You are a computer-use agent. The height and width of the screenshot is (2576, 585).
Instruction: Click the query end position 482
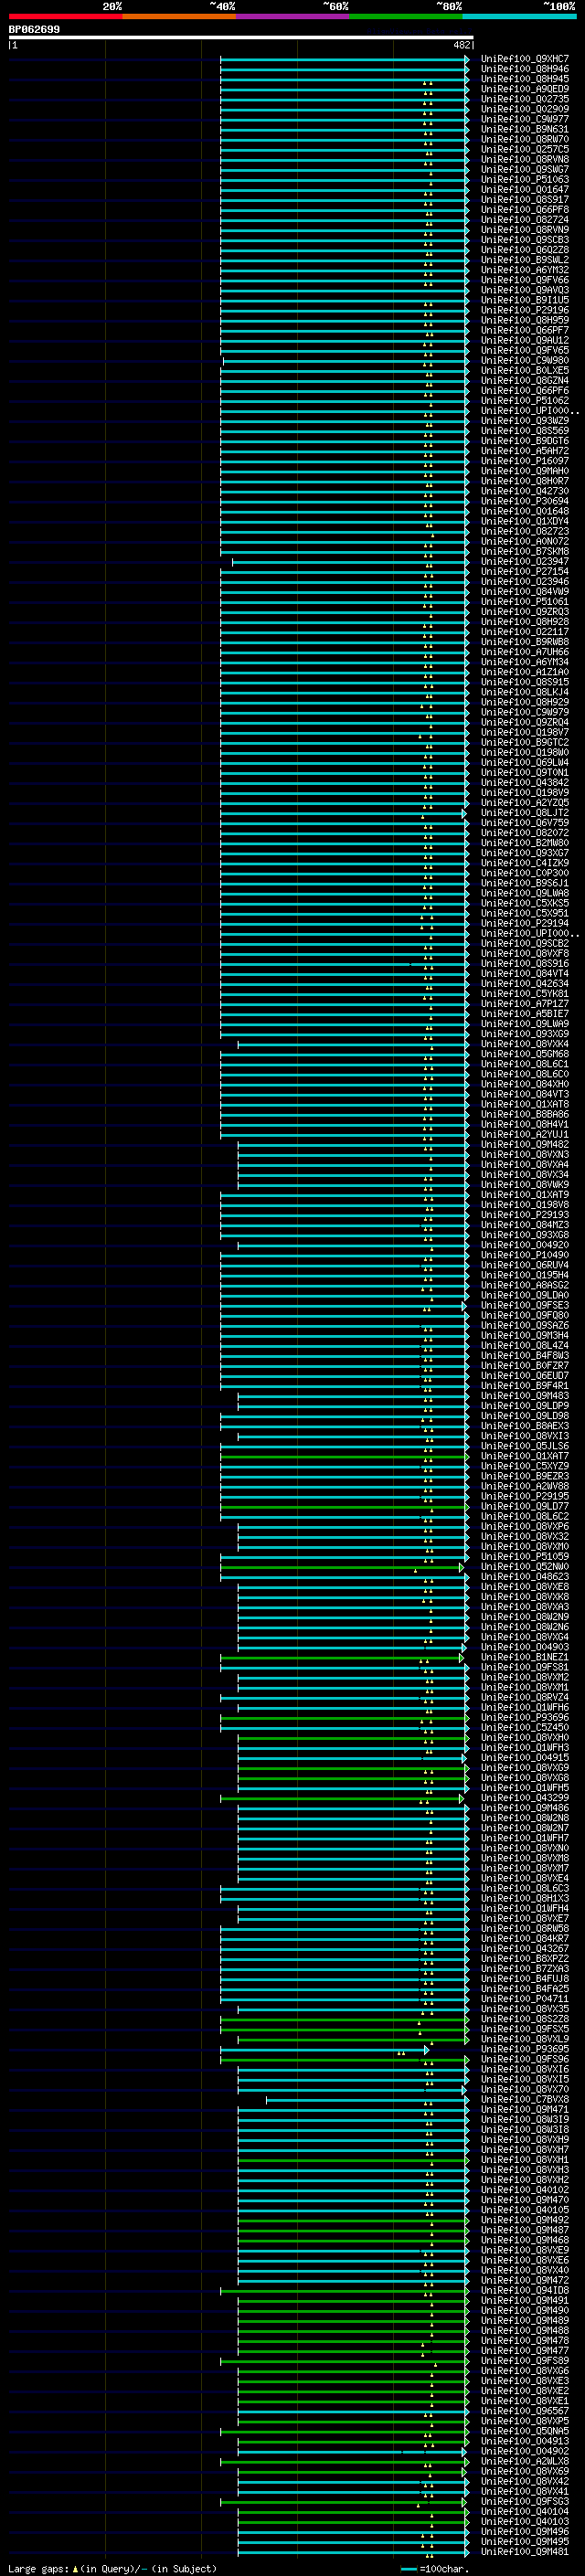[461, 45]
